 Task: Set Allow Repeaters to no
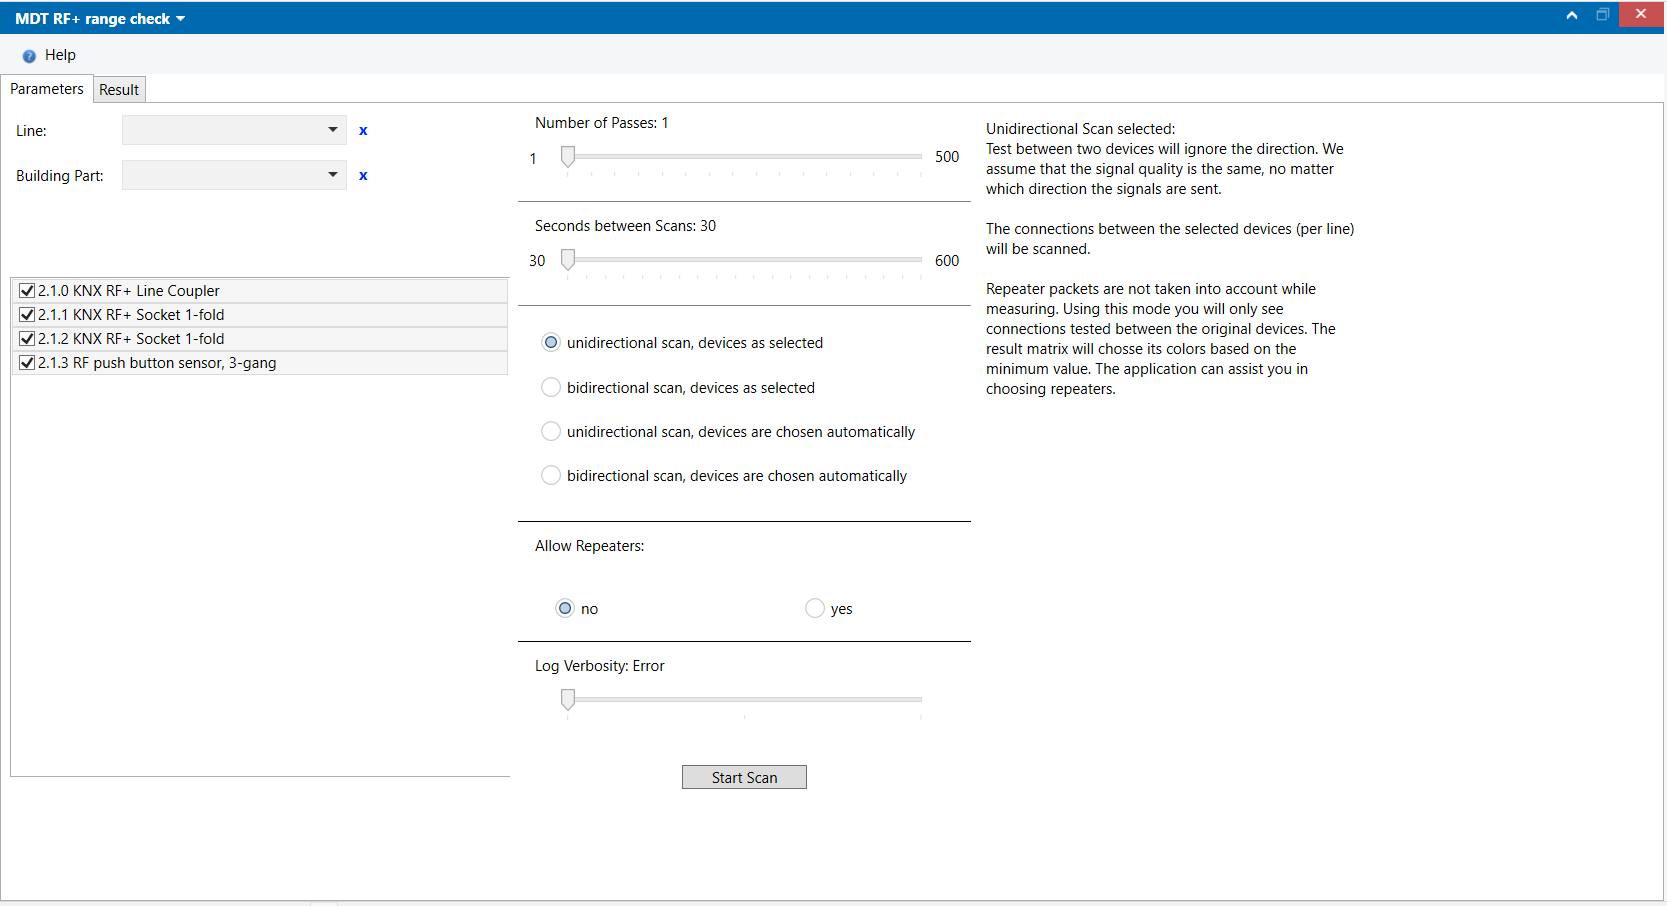pos(565,608)
